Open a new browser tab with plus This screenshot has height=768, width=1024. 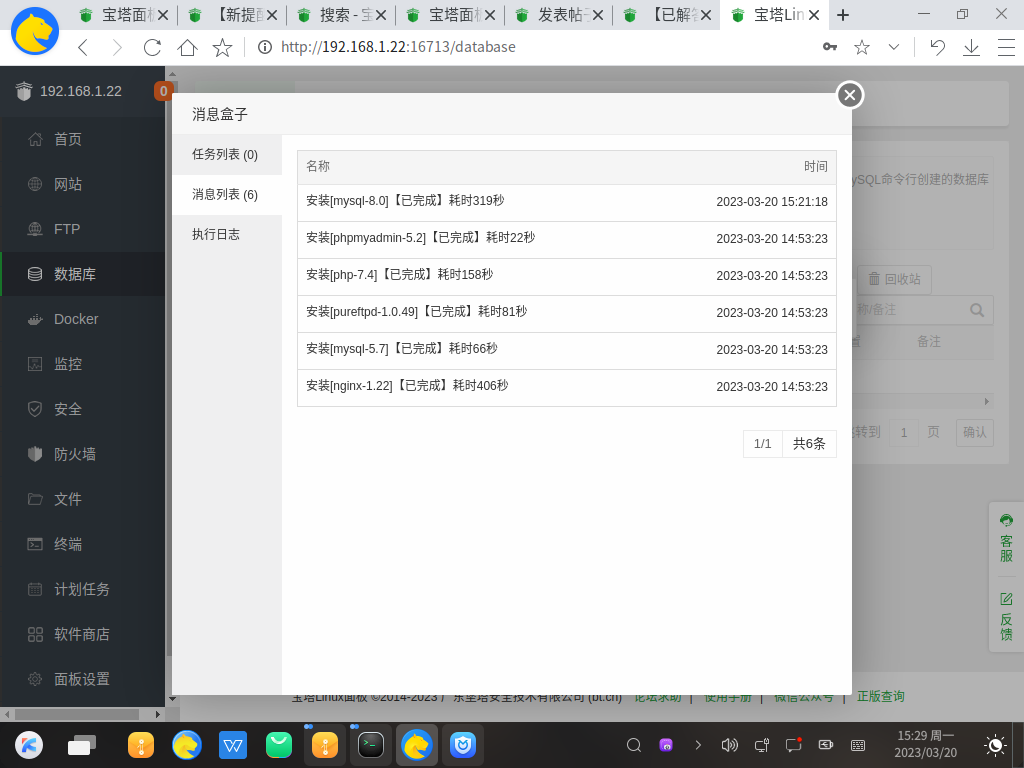pos(843,15)
